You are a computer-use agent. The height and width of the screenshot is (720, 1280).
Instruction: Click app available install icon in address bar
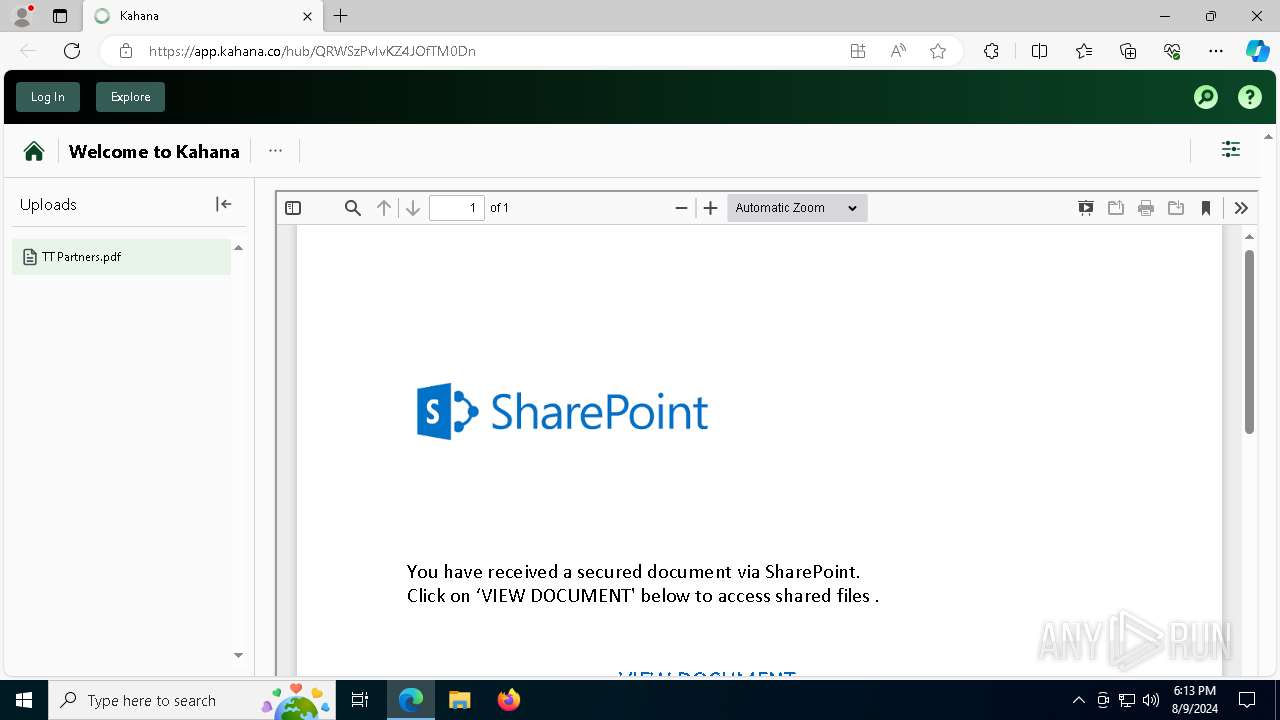[858, 51]
